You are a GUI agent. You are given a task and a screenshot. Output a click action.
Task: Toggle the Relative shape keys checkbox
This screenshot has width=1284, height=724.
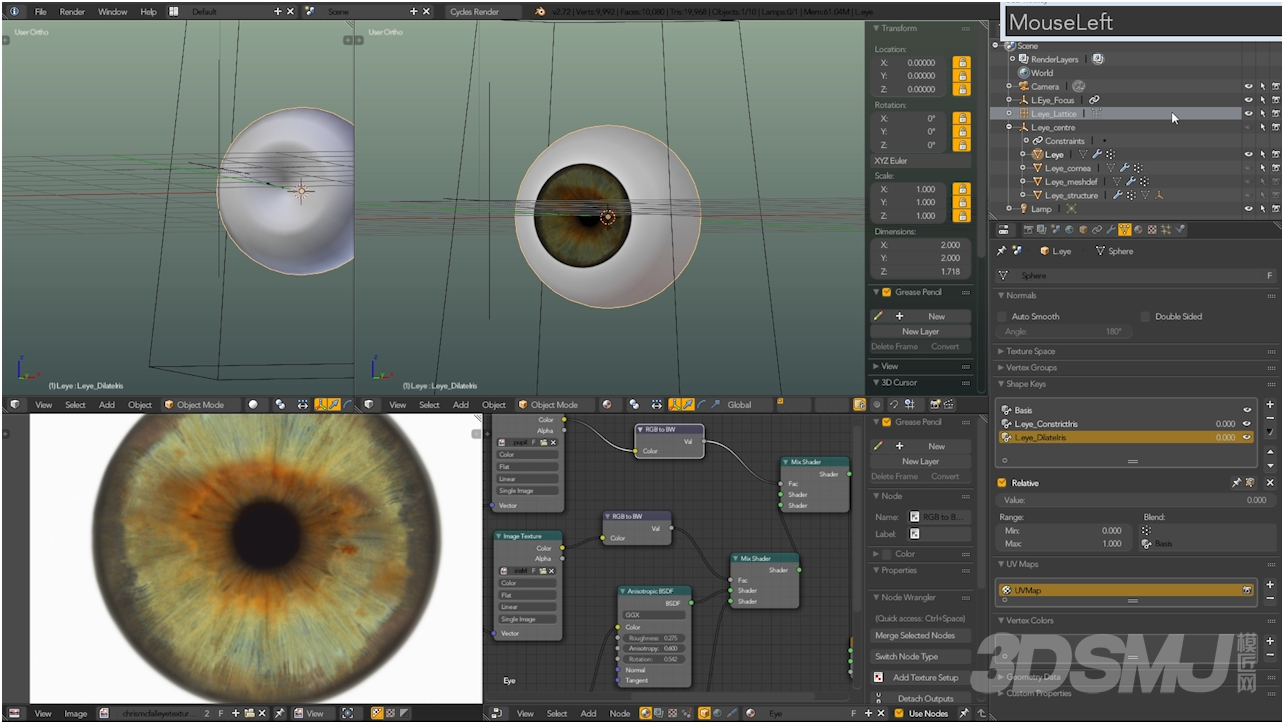(x=1003, y=483)
